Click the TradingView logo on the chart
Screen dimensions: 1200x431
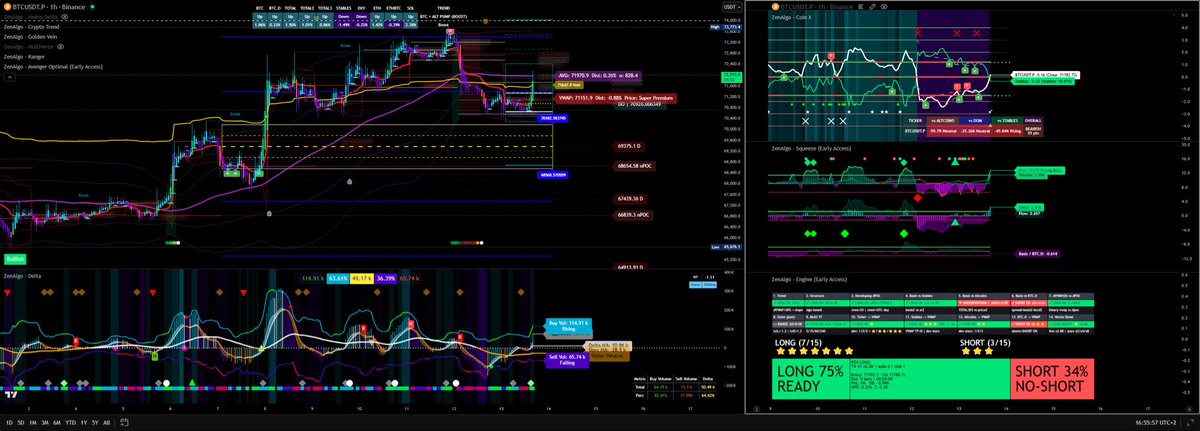click(11, 393)
